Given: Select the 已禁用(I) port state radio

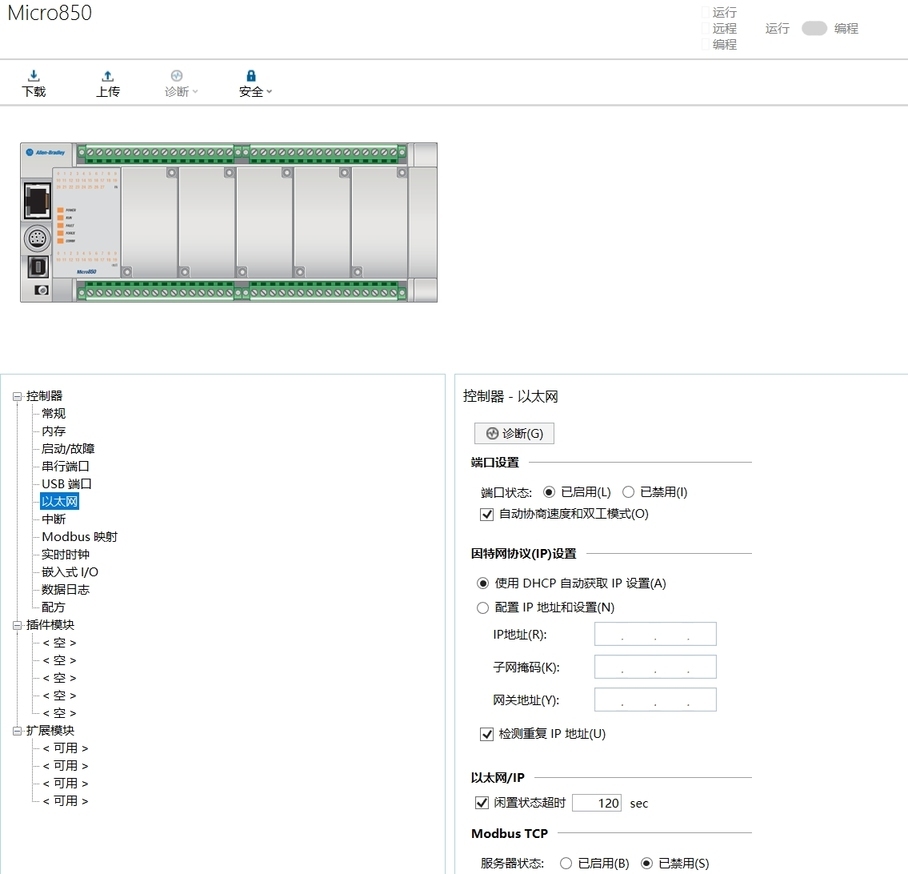Looking at the screenshot, I should tap(628, 492).
